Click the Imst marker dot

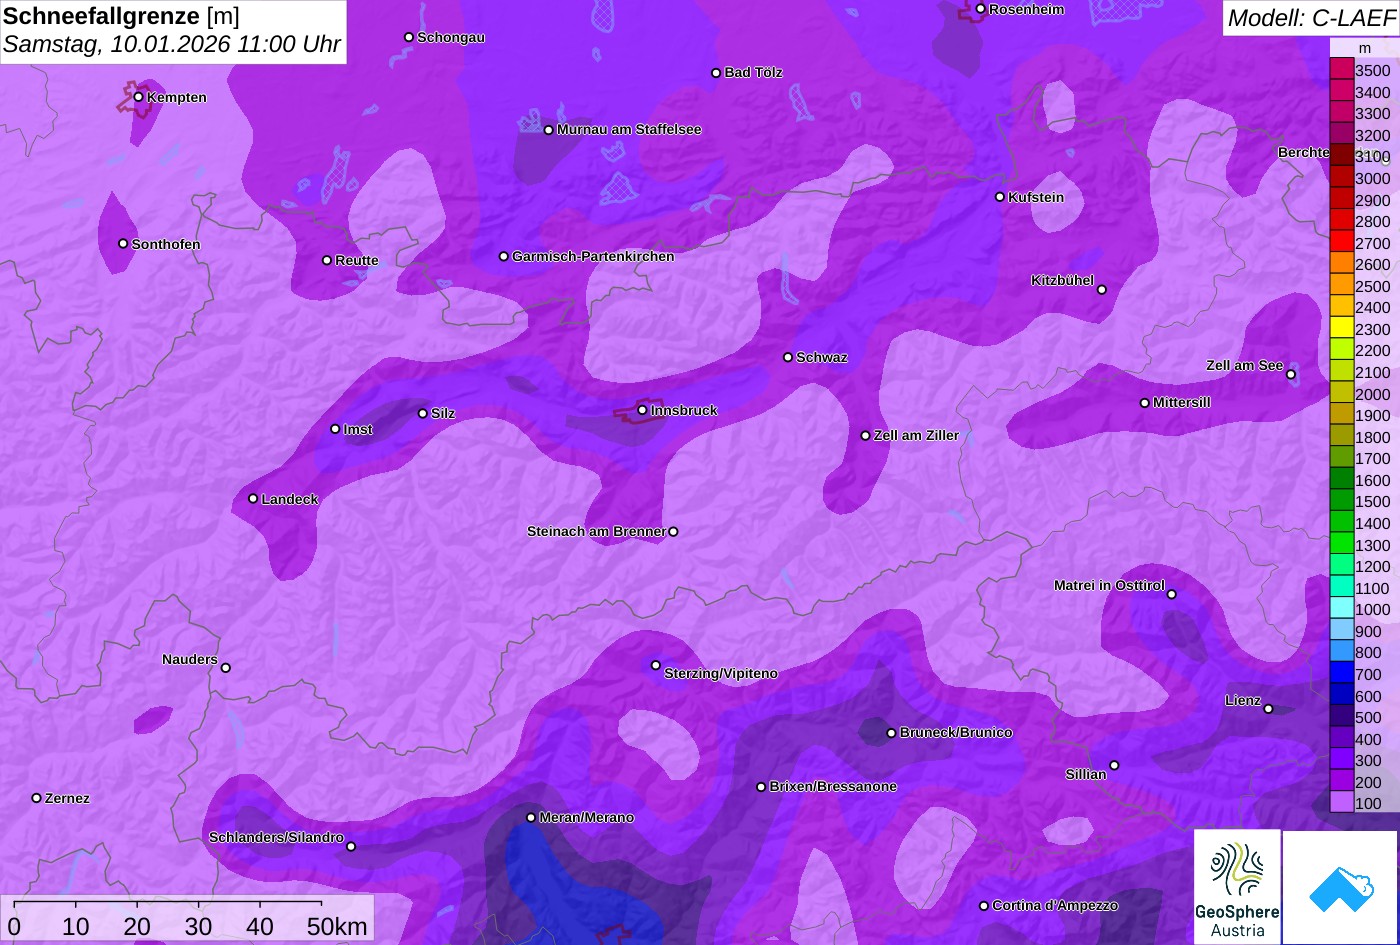point(335,429)
